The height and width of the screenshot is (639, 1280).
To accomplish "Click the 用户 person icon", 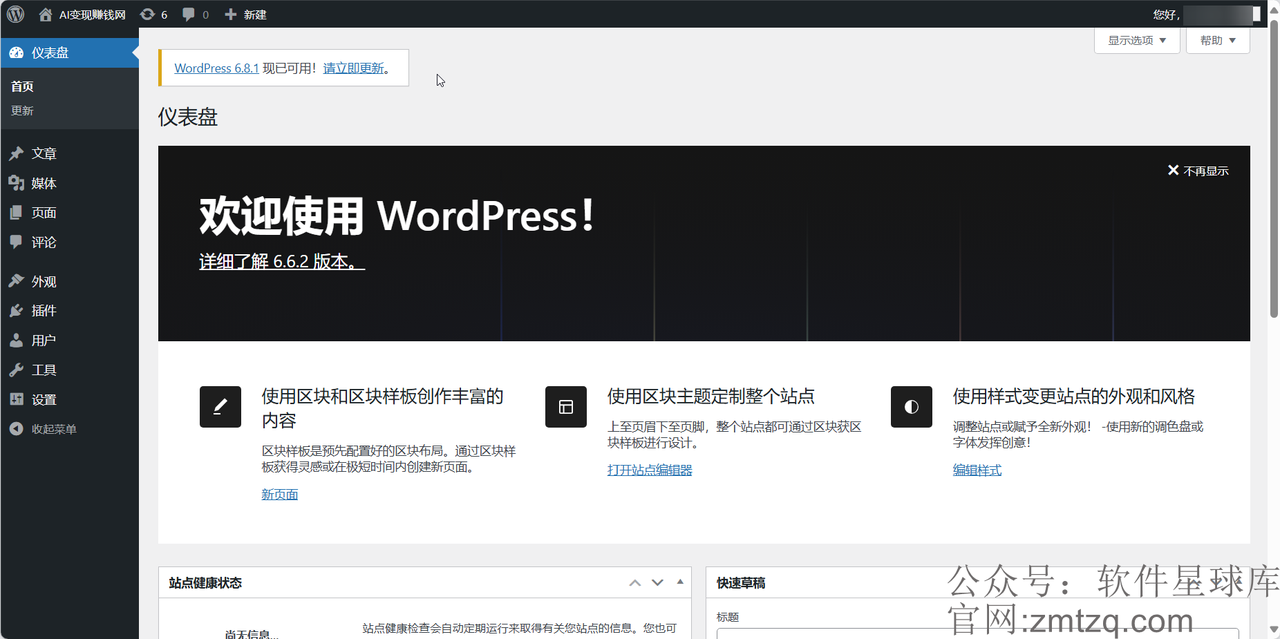I will pos(16,340).
